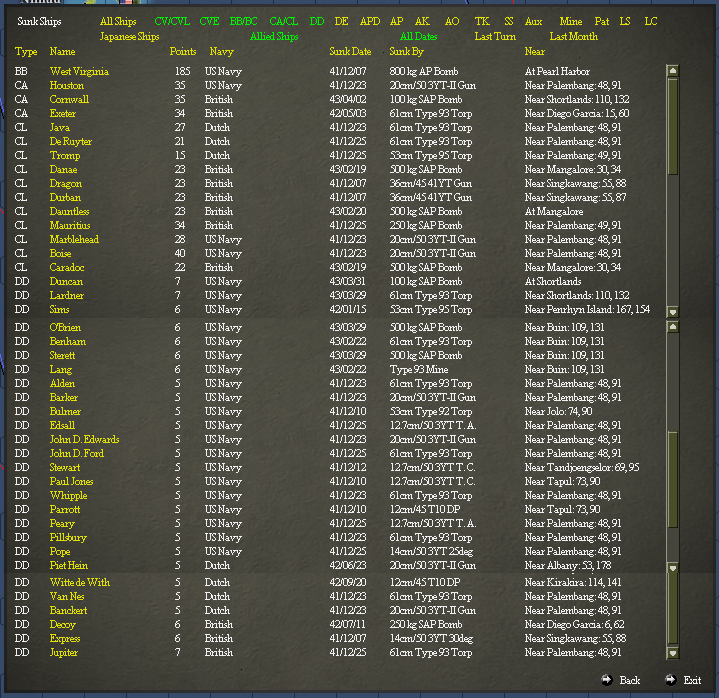The image size is (719, 698).
Task: Toggle the DE ship type filter
Action: [342, 22]
